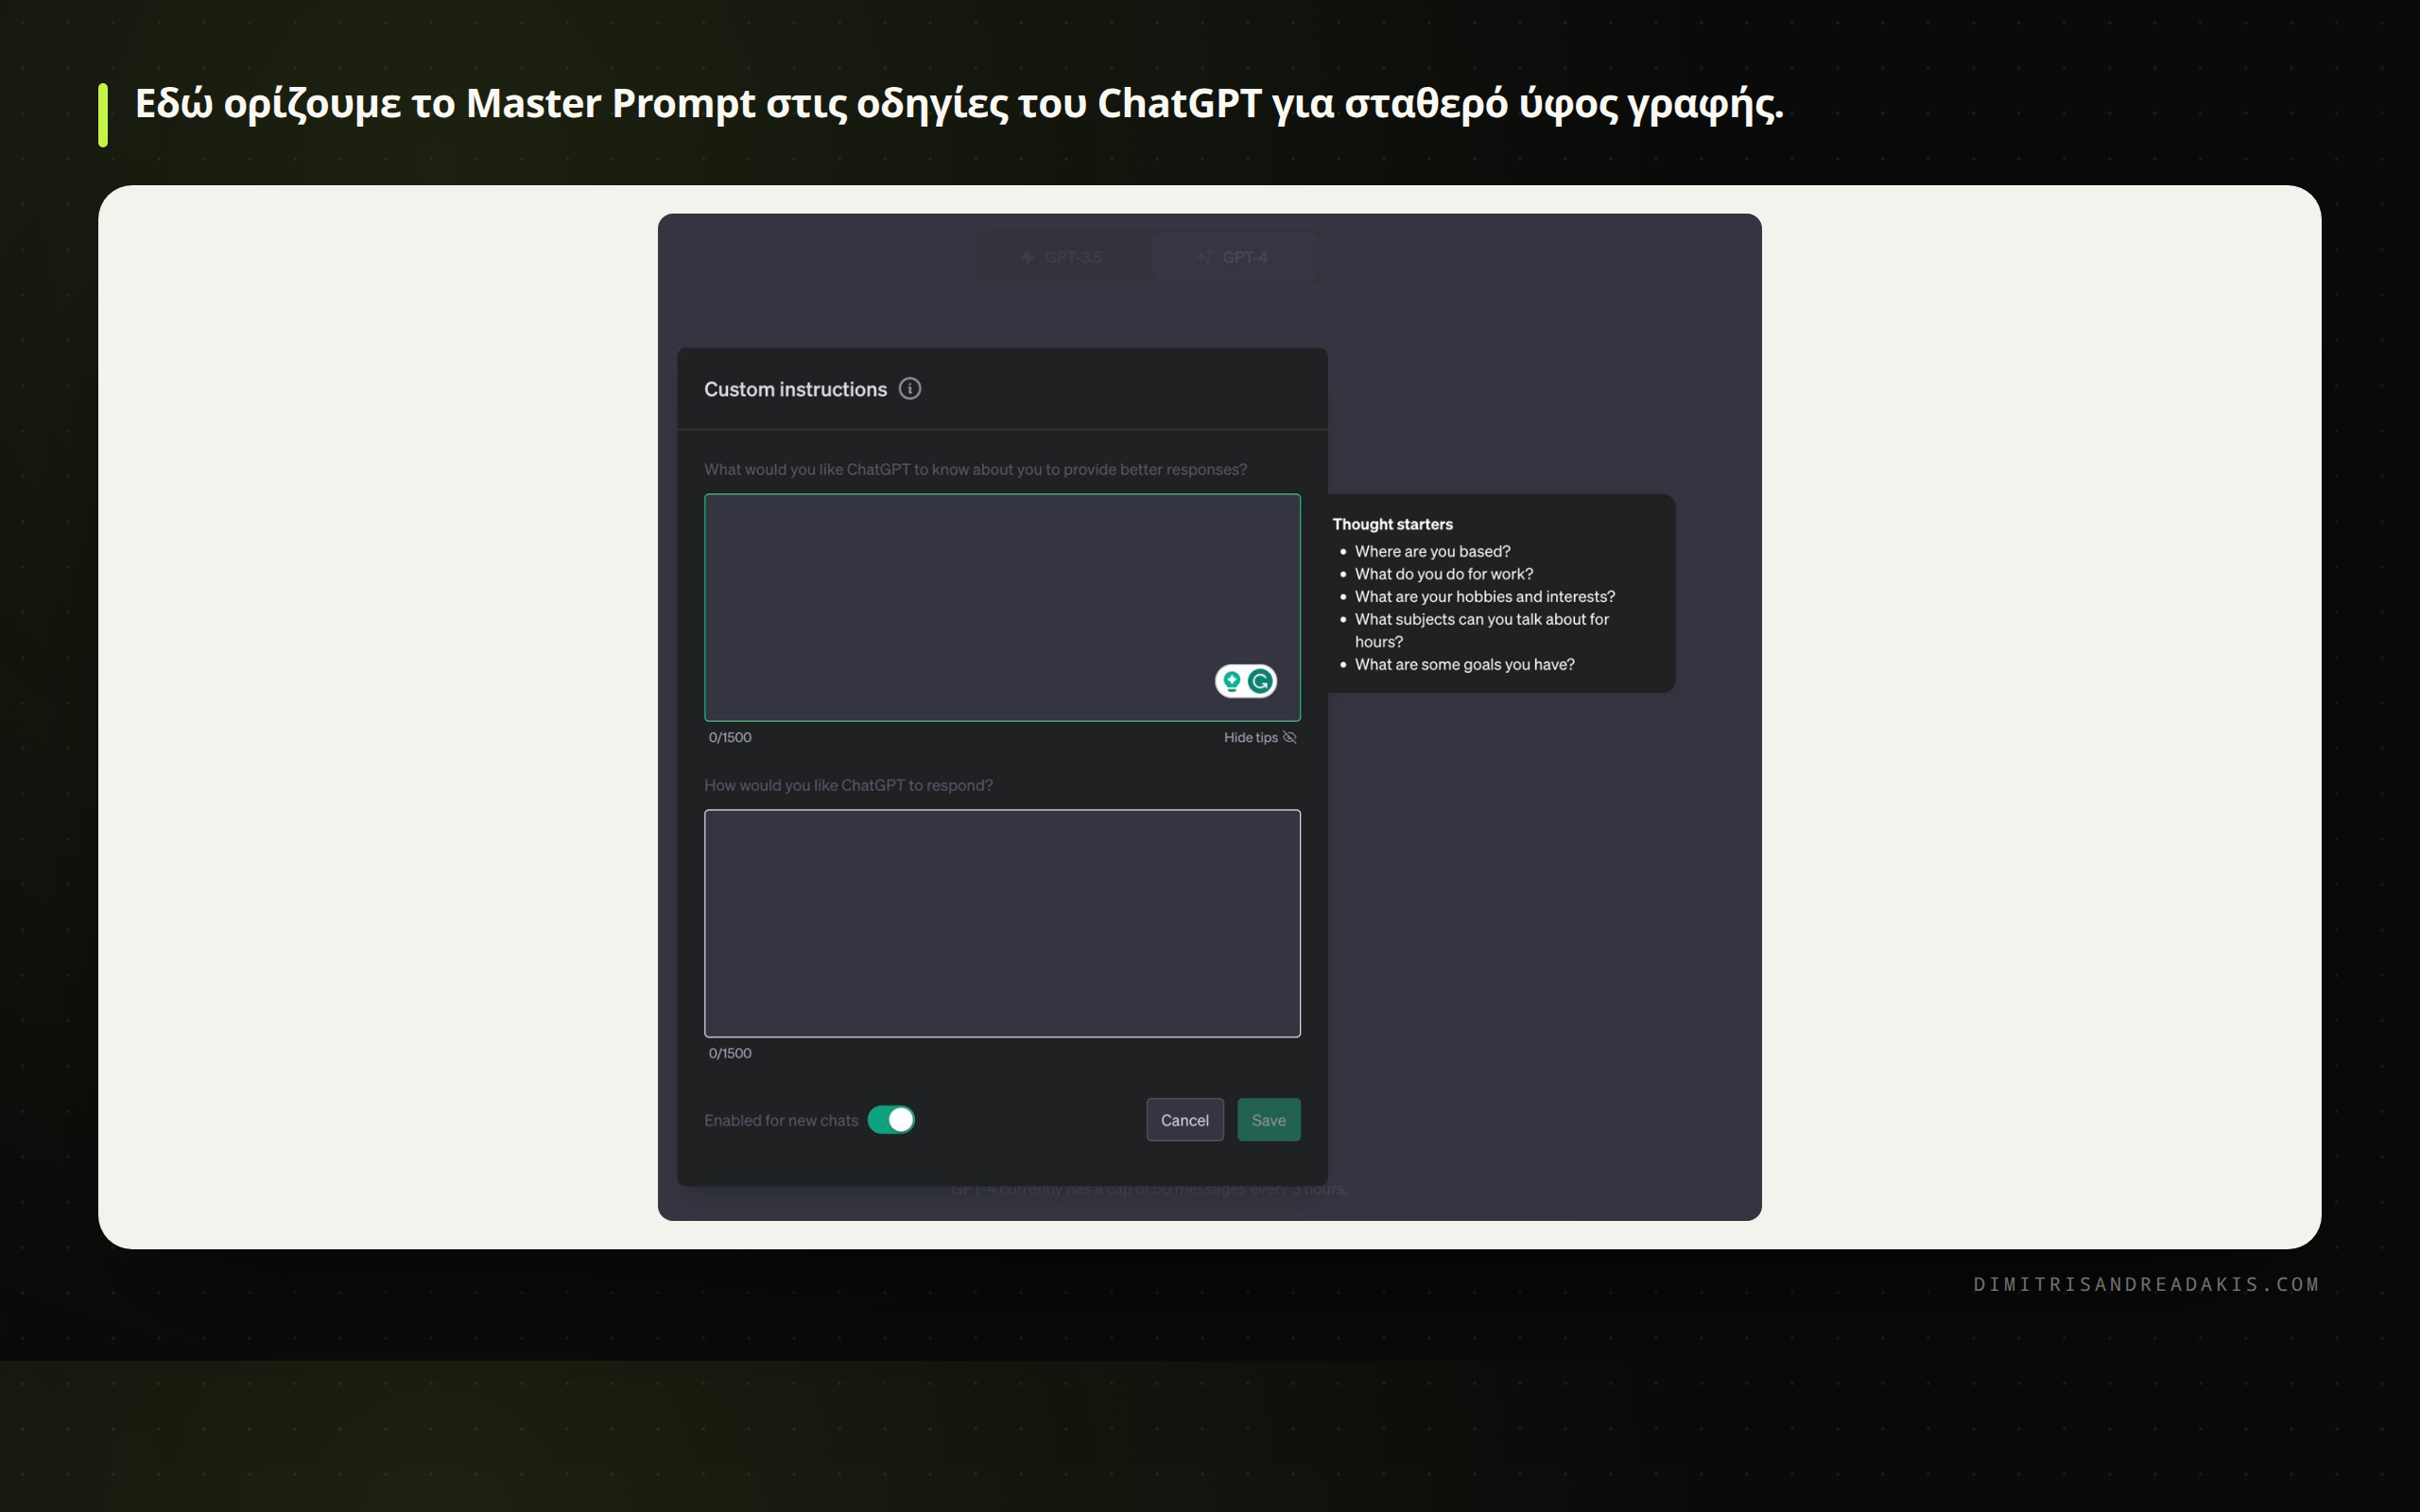Image resolution: width=2420 pixels, height=1512 pixels.
Task: Click the 'Where are you based?' tip
Action: (x=1432, y=551)
